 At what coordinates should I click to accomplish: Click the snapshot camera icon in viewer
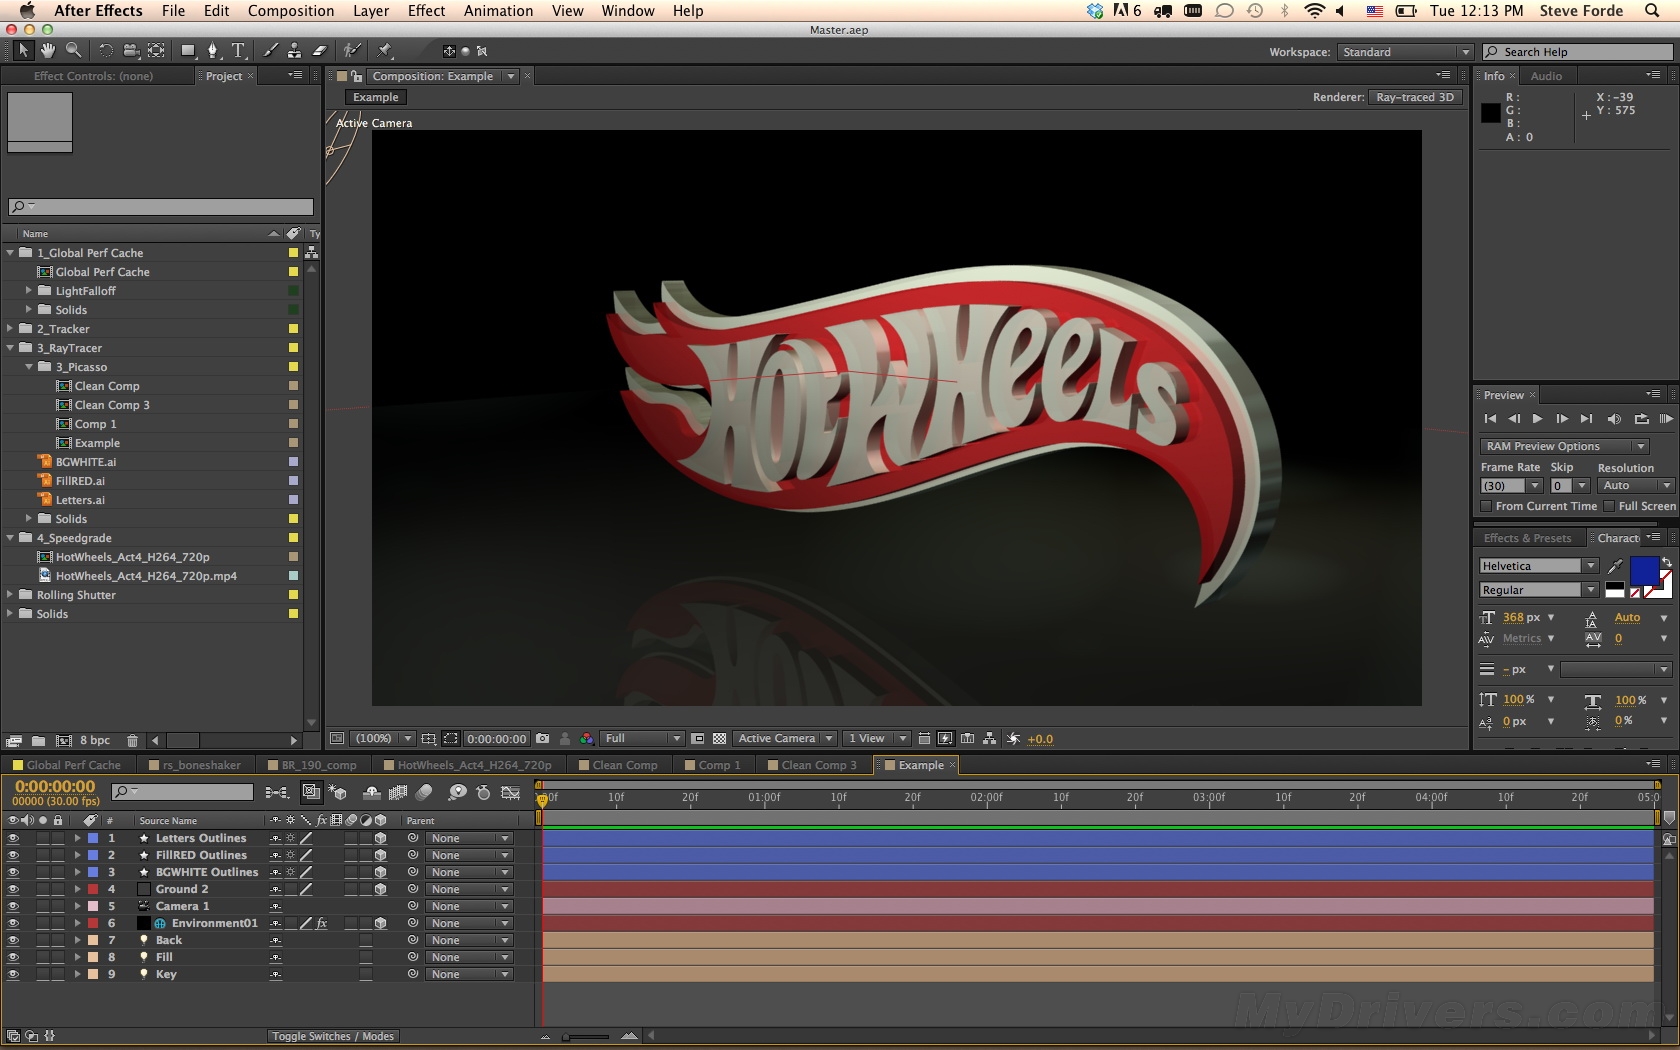pos(542,739)
